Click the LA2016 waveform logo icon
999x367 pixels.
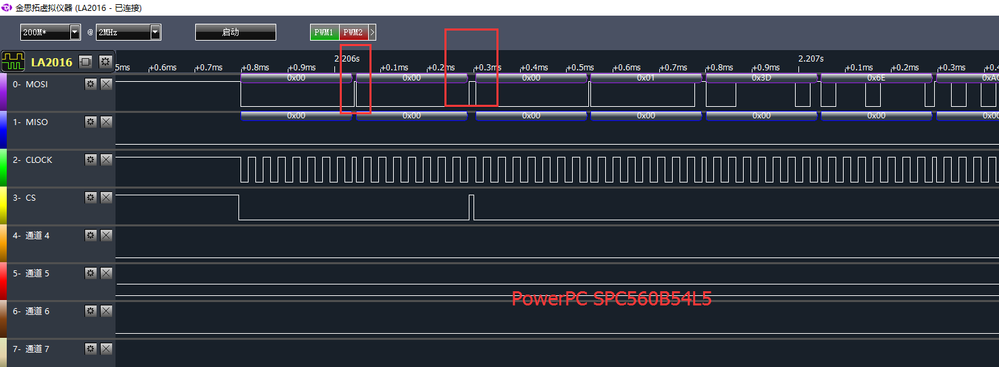(x=13, y=62)
